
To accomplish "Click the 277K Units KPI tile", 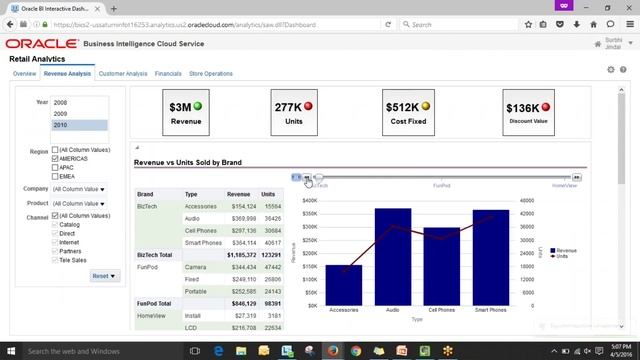I will [x=294, y=113].
